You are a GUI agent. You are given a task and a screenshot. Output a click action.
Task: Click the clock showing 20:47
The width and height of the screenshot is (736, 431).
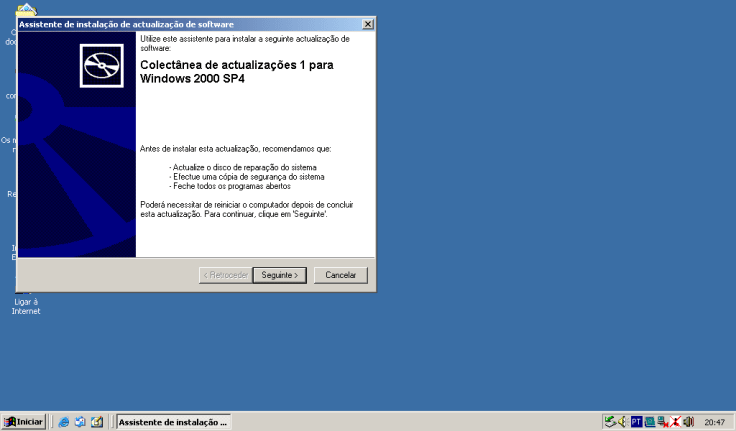pos(714,422)
